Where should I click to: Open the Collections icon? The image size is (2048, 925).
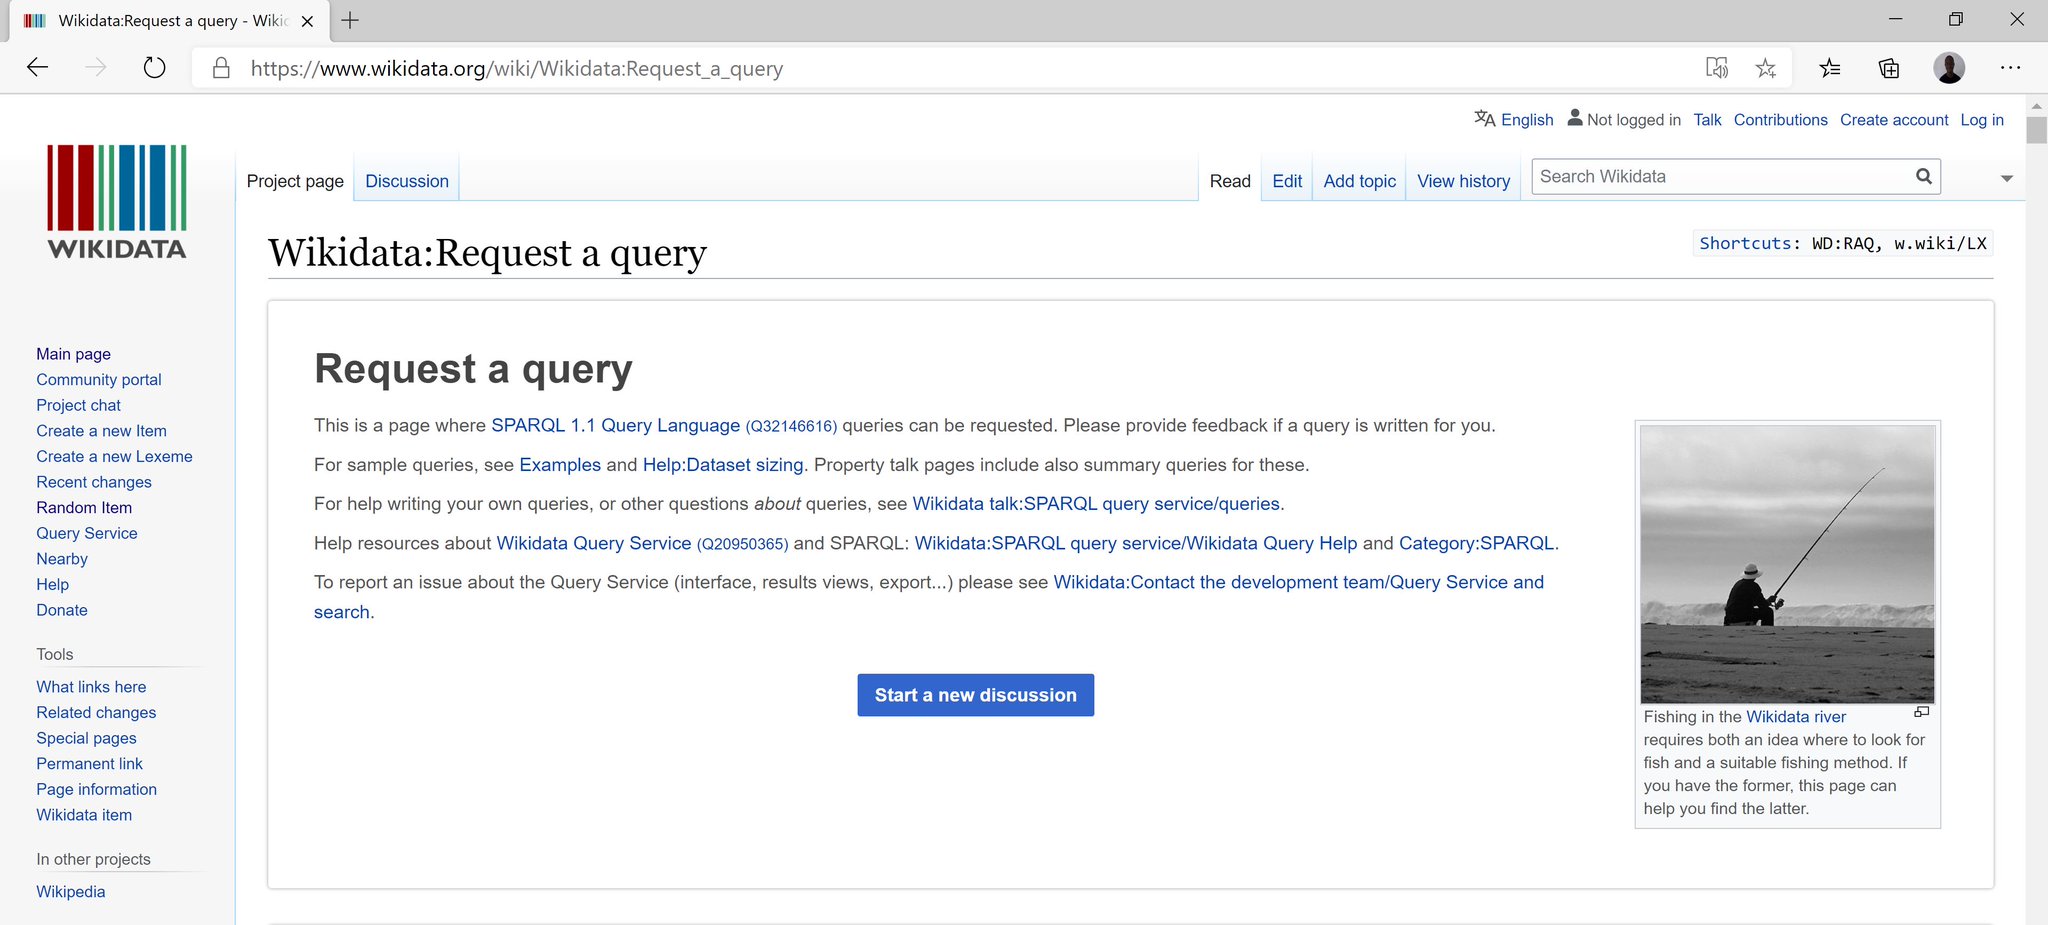pos(1889,68)
